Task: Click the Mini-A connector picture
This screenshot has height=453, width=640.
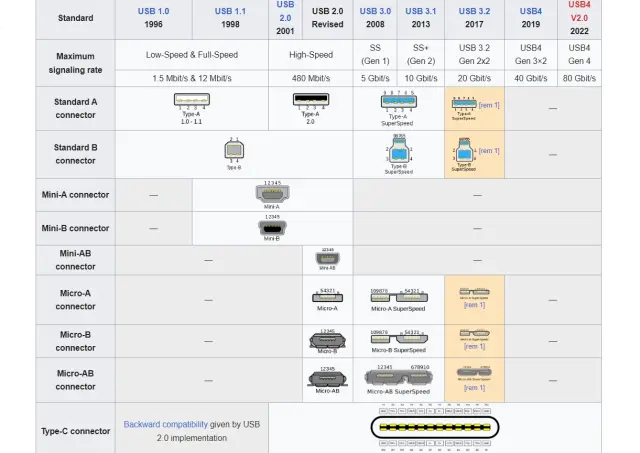Action: click(x=272, y=194)
